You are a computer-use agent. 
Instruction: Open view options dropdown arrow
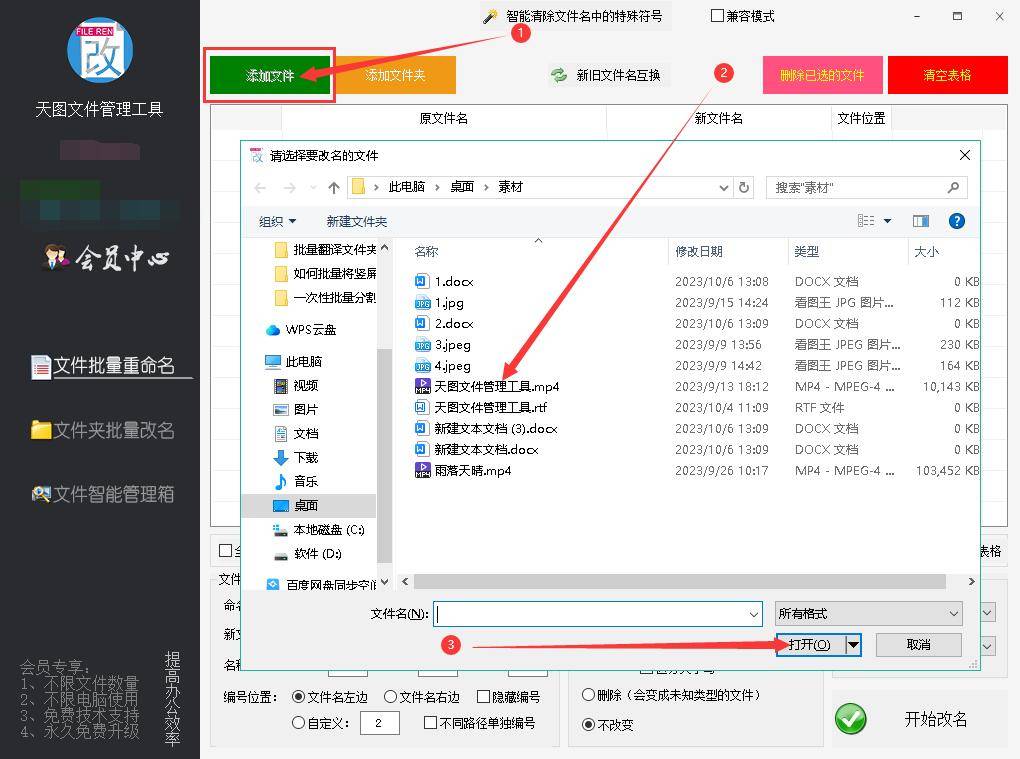click(887, 221)
